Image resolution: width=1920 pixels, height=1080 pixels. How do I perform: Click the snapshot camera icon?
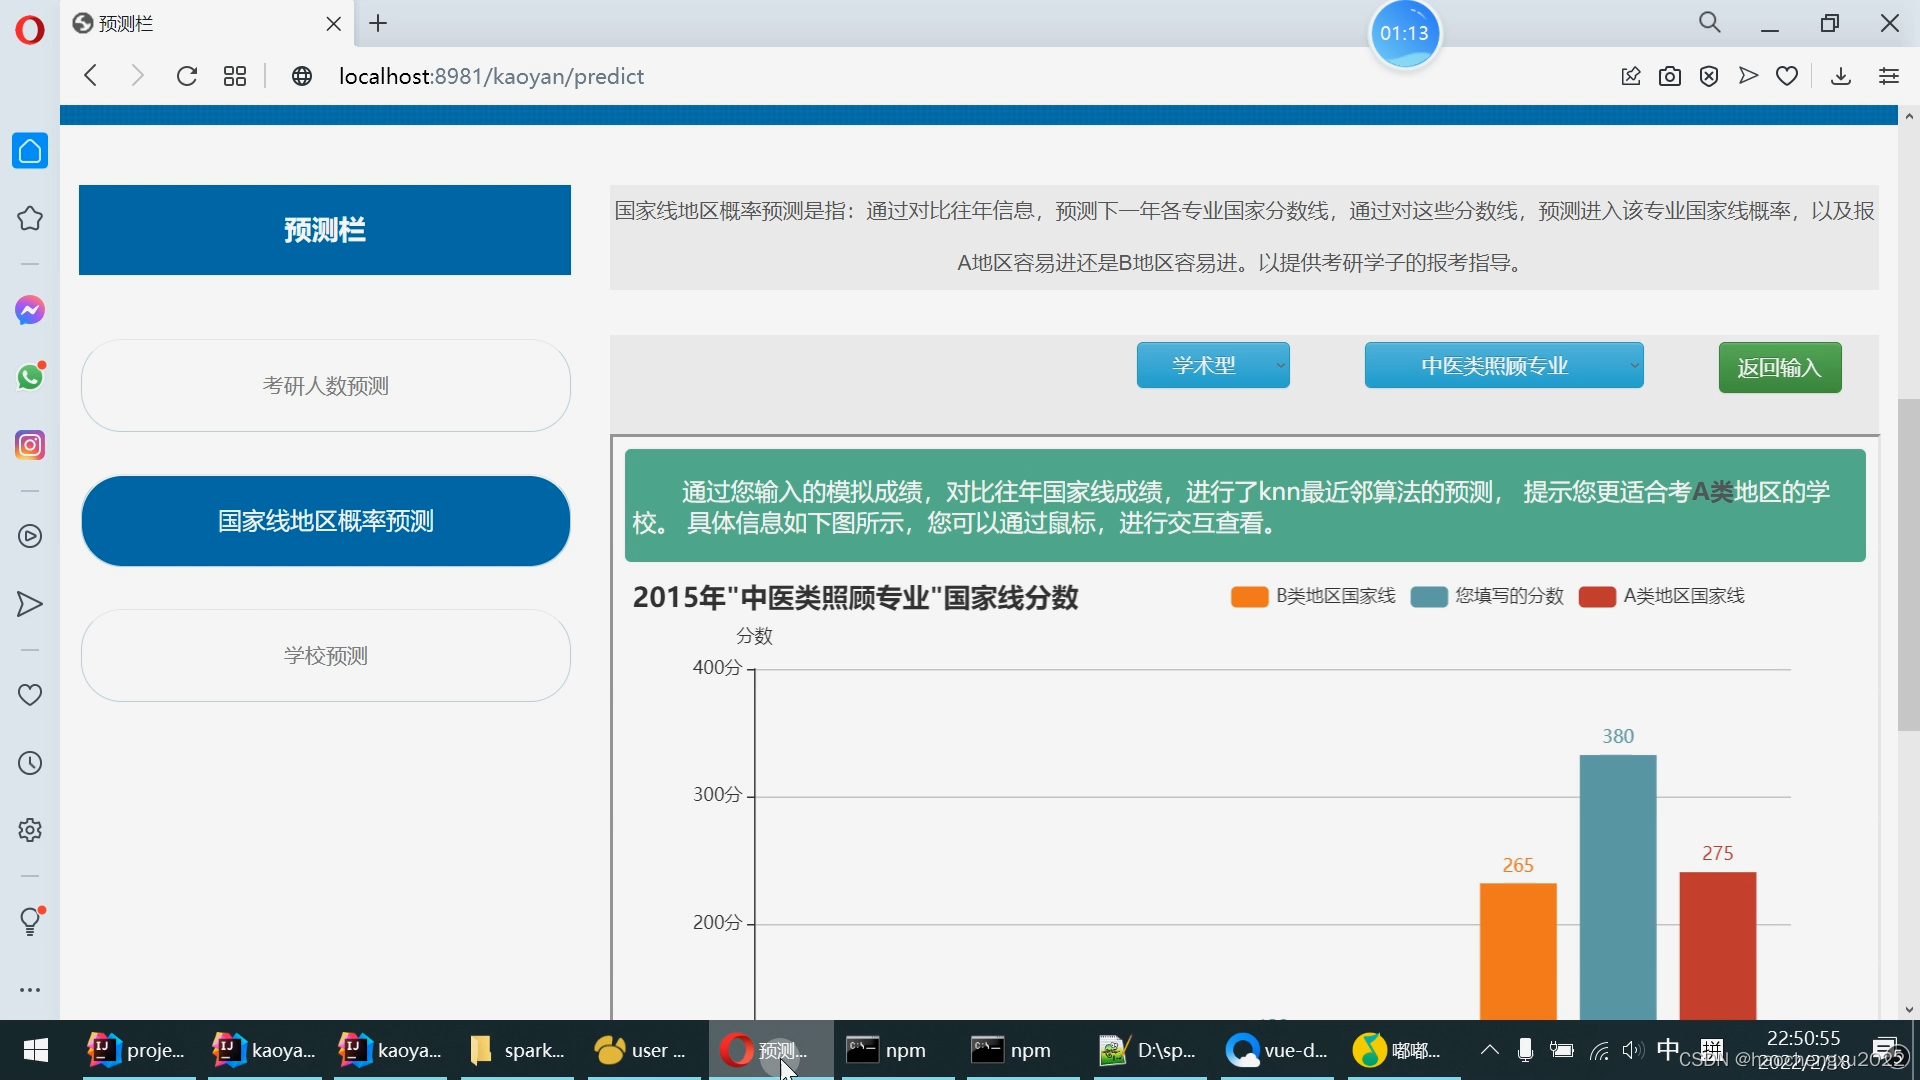point(1669,76)
